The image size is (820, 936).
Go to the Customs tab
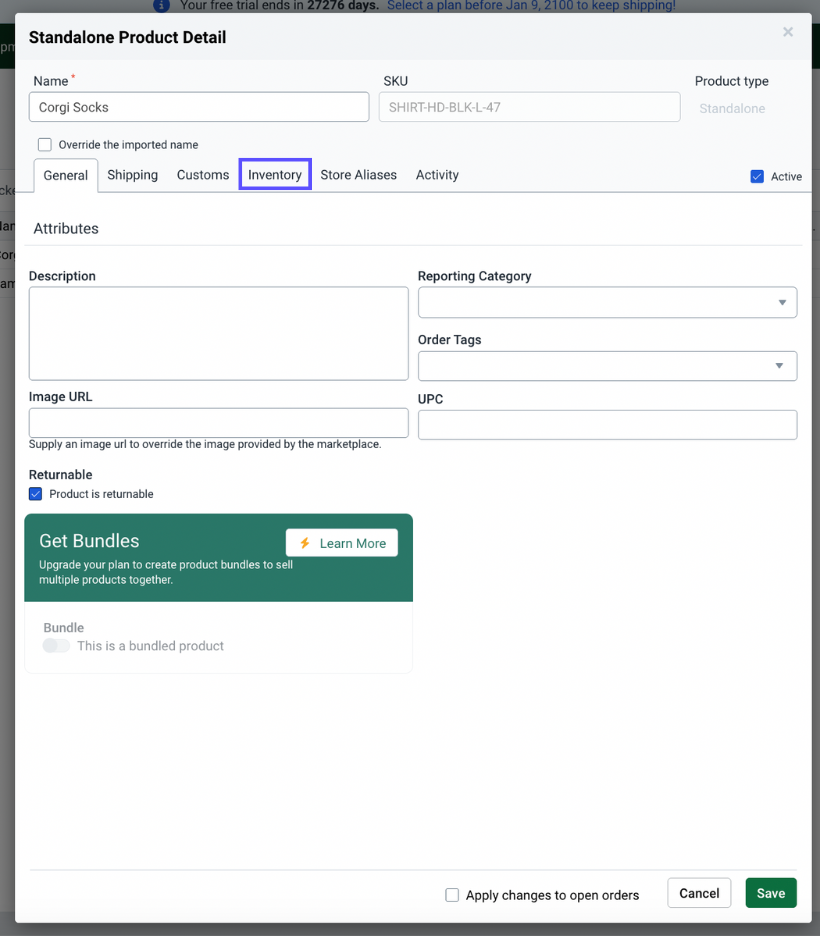pyautogui.click(x=203, y=175)
